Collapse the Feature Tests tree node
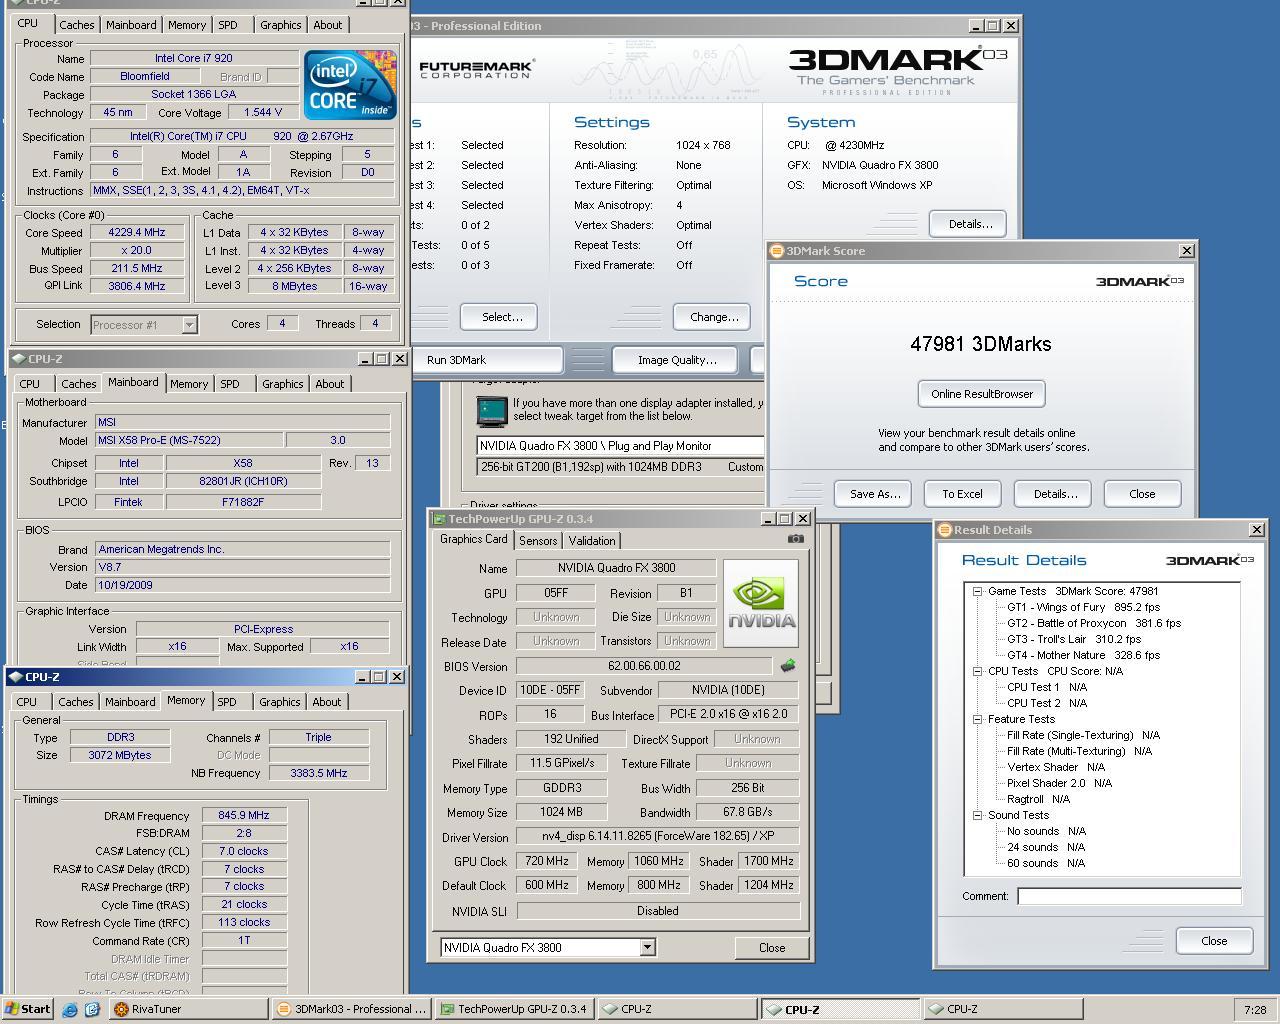The height and width of the screenshot is (1024, 1280). 977,719
